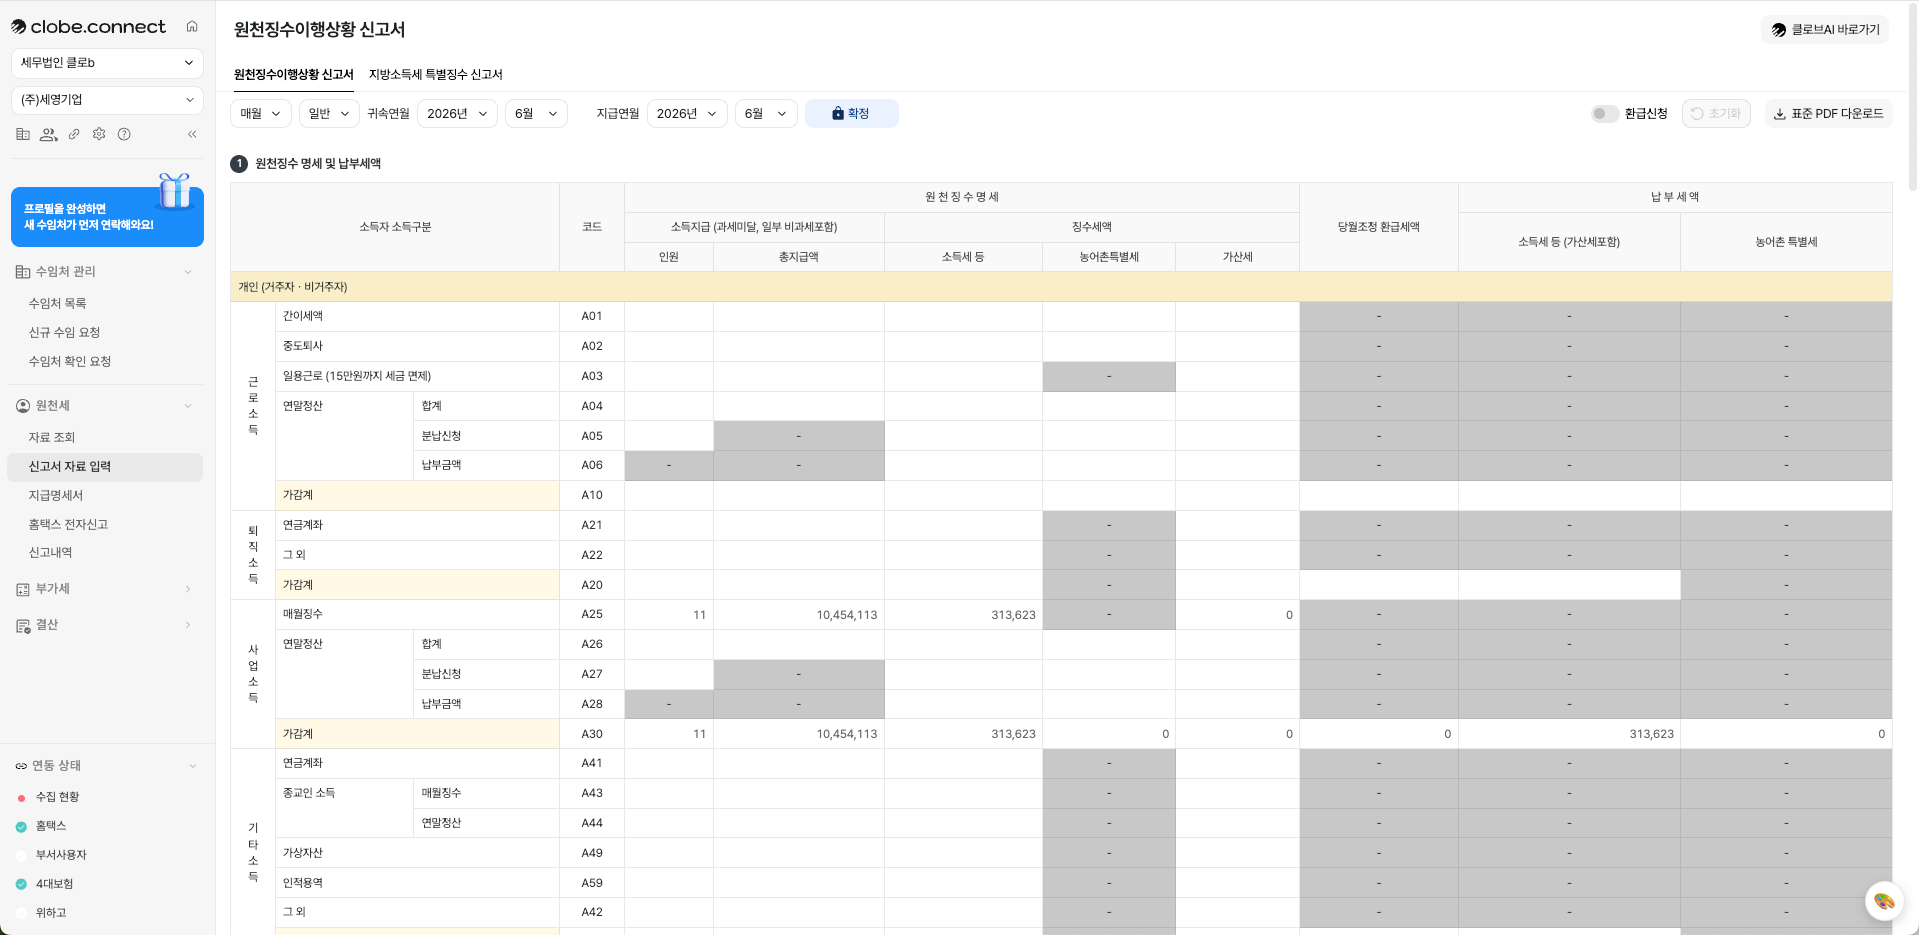Click the 수집 현황 status label

point(57,798)
